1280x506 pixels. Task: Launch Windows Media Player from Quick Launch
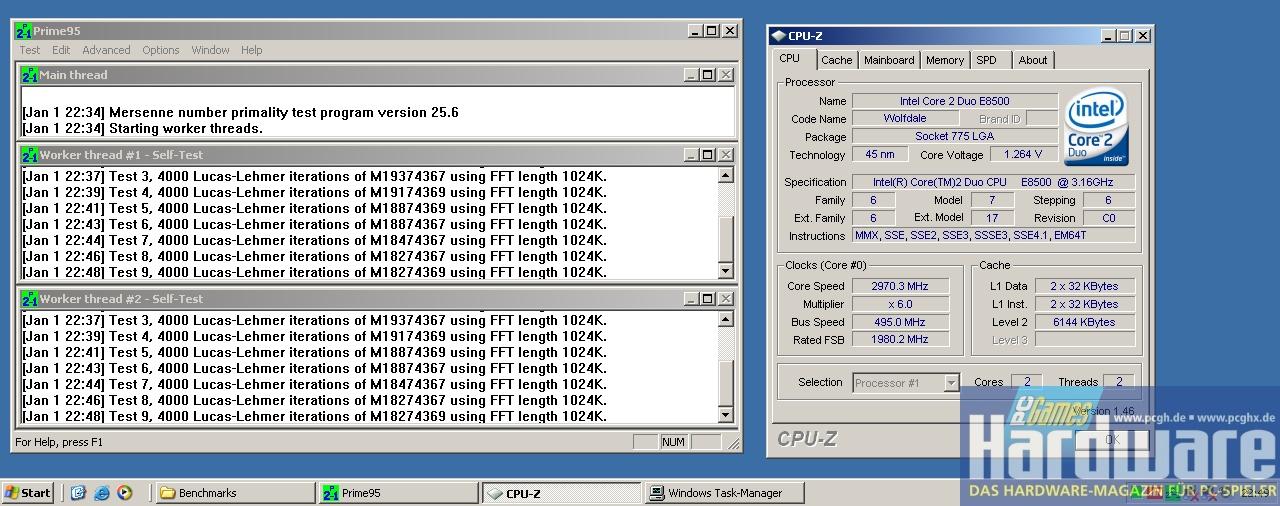(x=125, y=492)
